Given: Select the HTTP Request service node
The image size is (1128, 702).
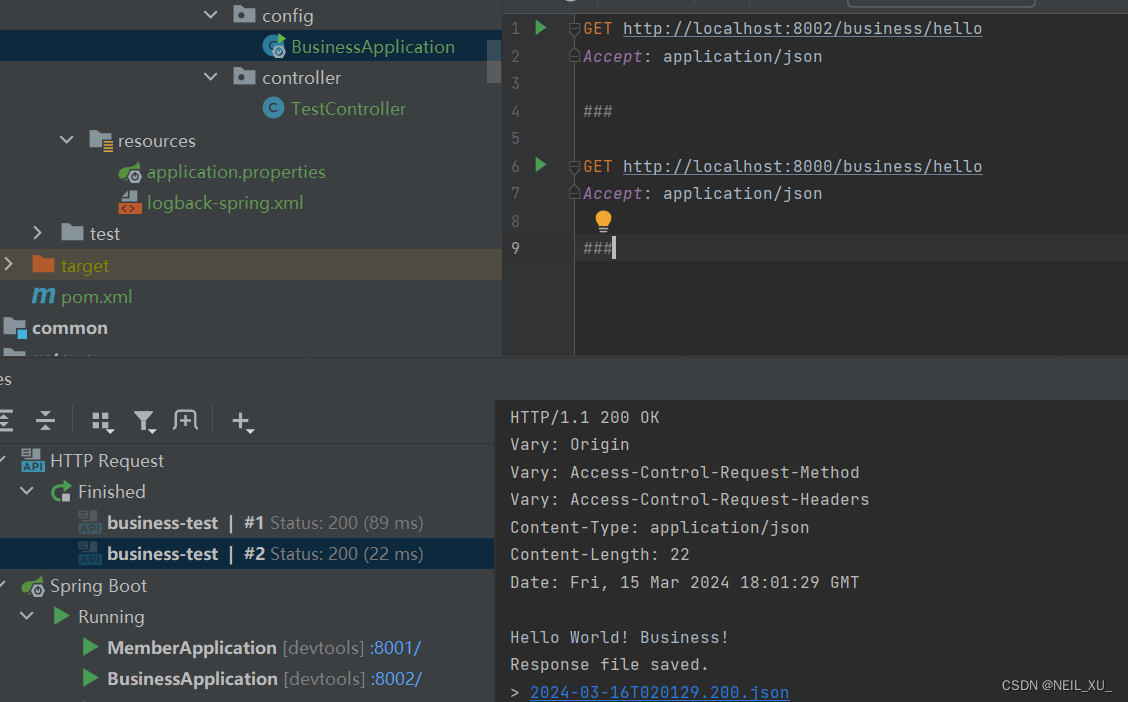Looking at the screenshot, I should click(x=106, y=460).
